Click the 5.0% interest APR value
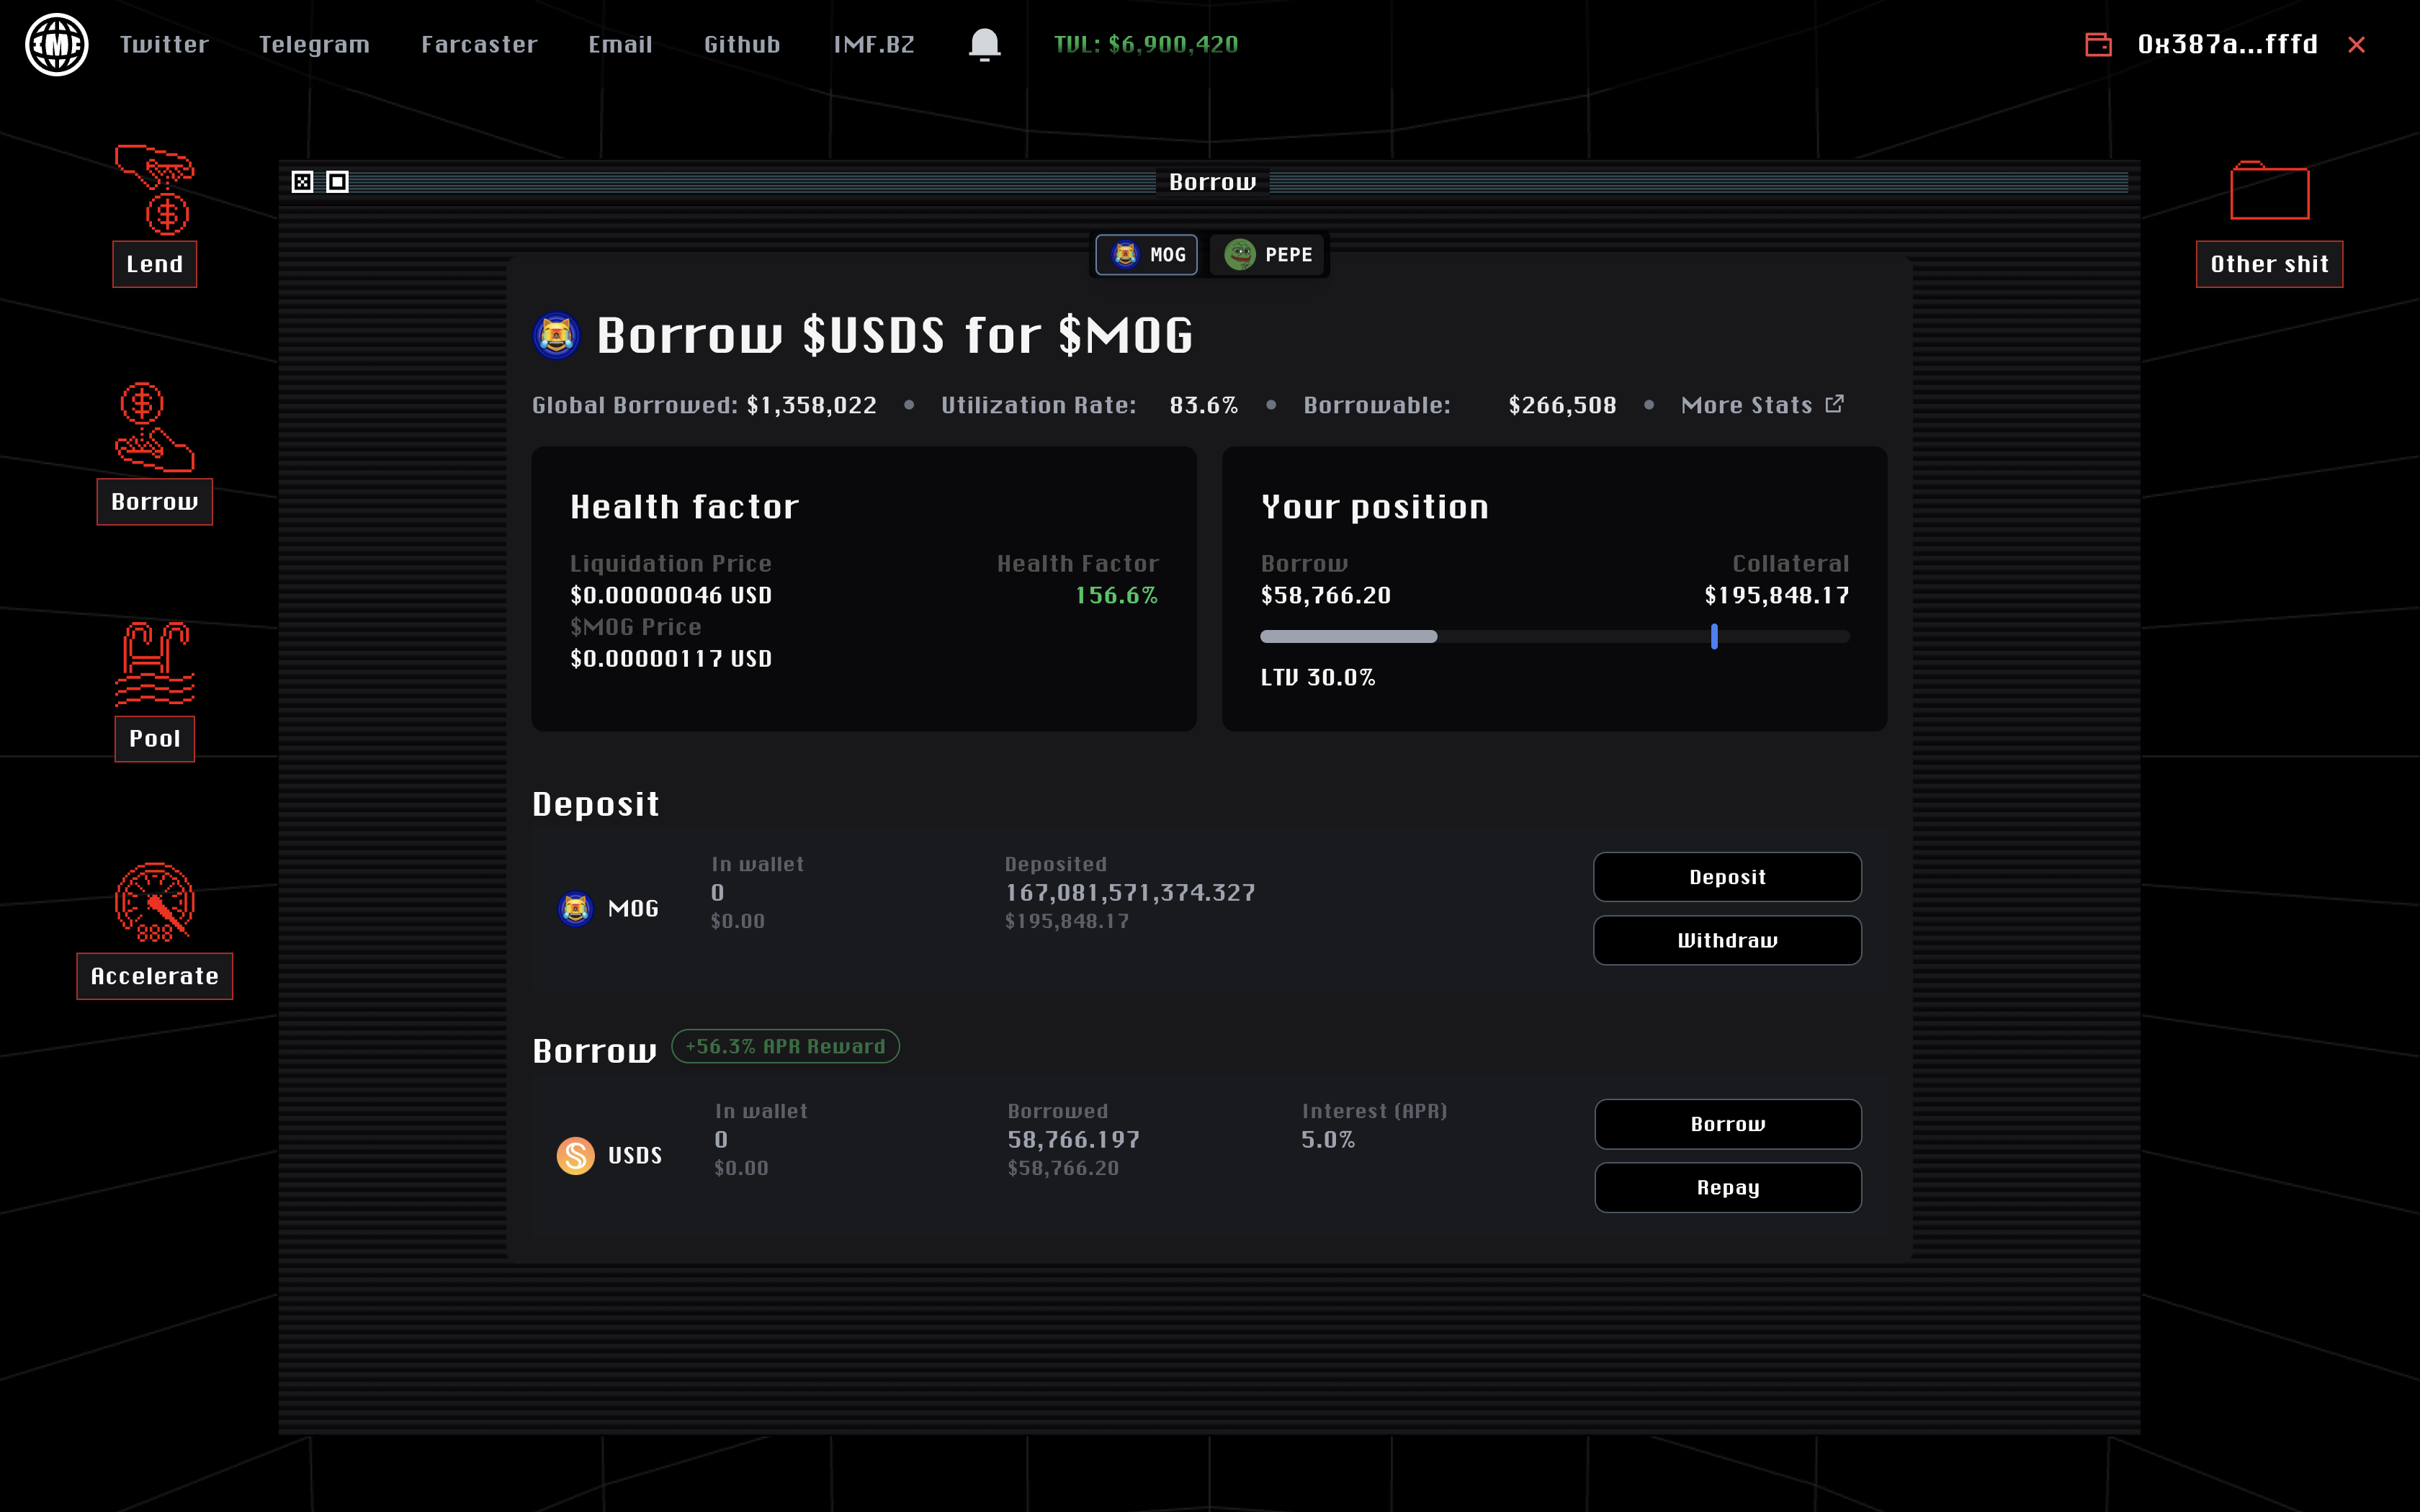2420x1512 pixels. point(1328,1139)
